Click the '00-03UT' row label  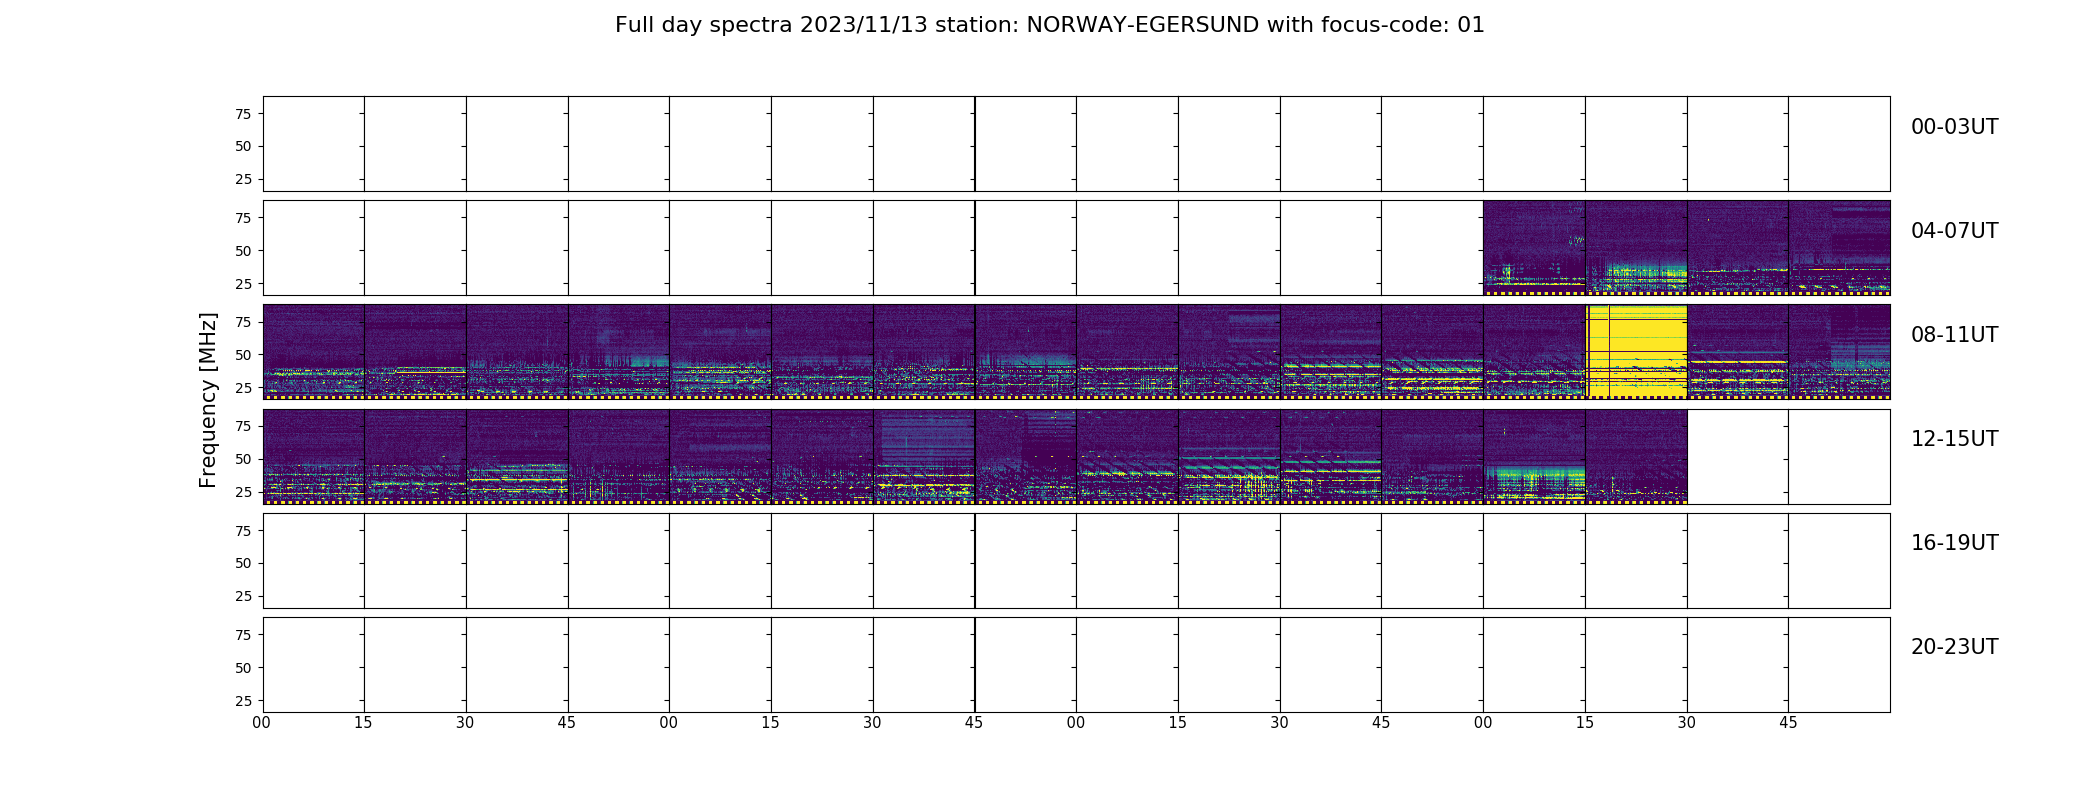1954,127
